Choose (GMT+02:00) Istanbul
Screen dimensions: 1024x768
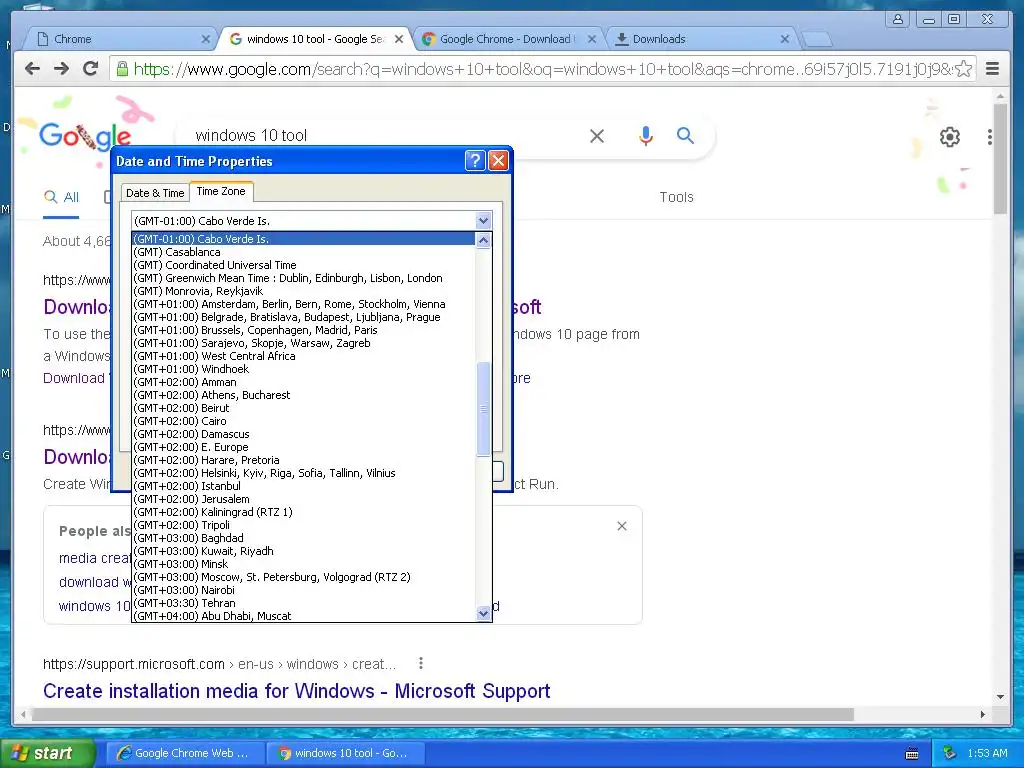pos(303,487)
